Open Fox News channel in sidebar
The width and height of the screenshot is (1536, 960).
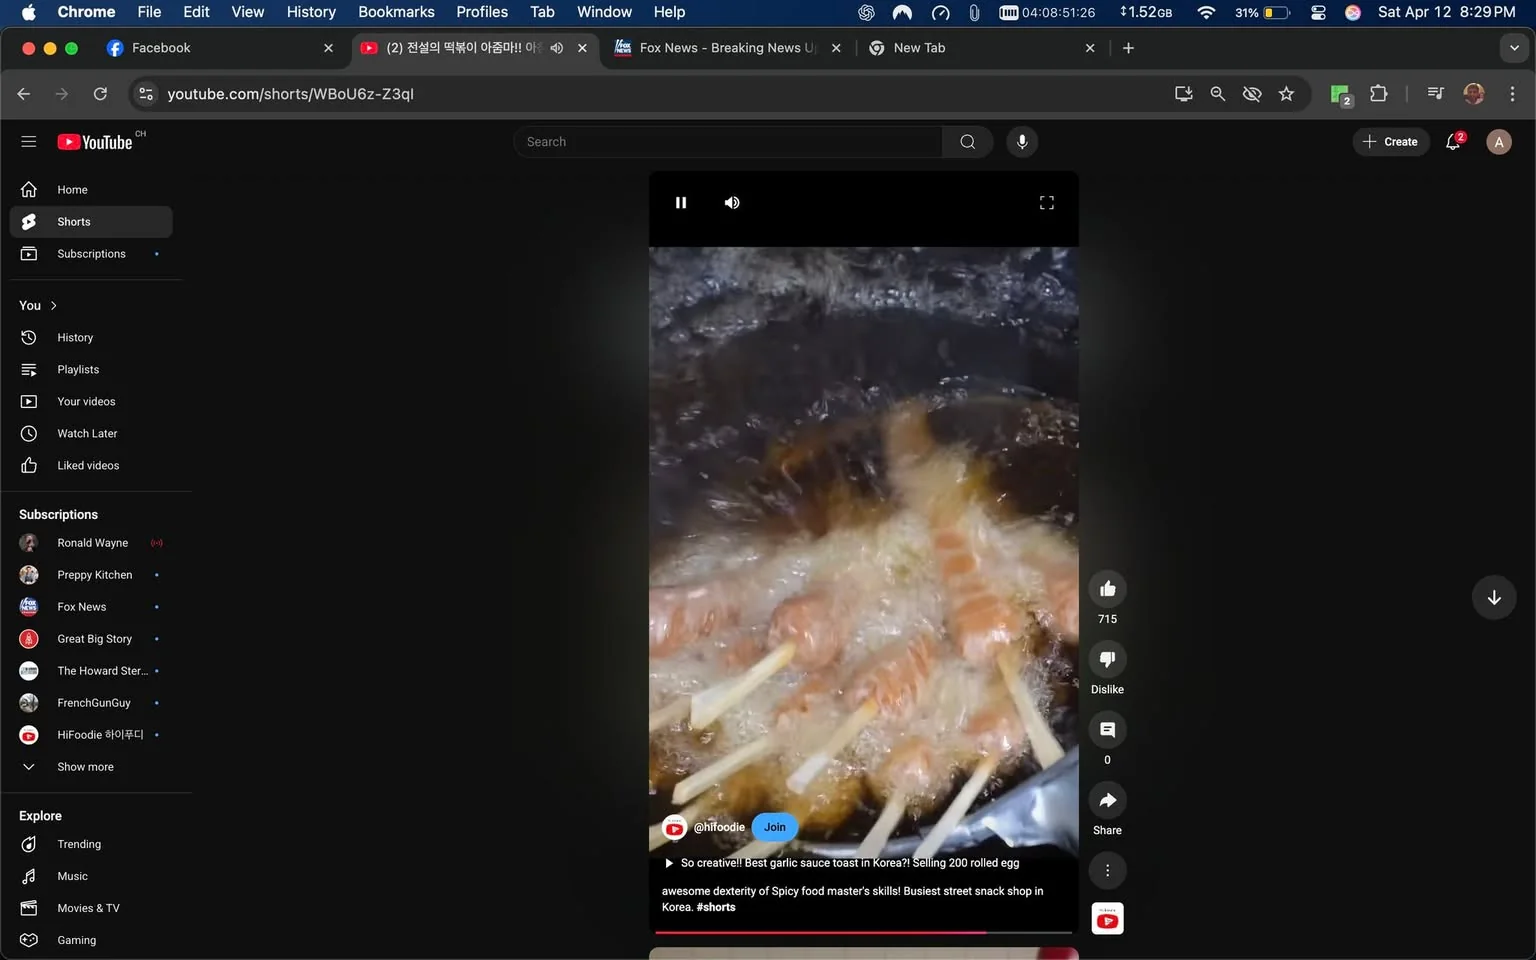pyautogui.click(x=91, y=607)
